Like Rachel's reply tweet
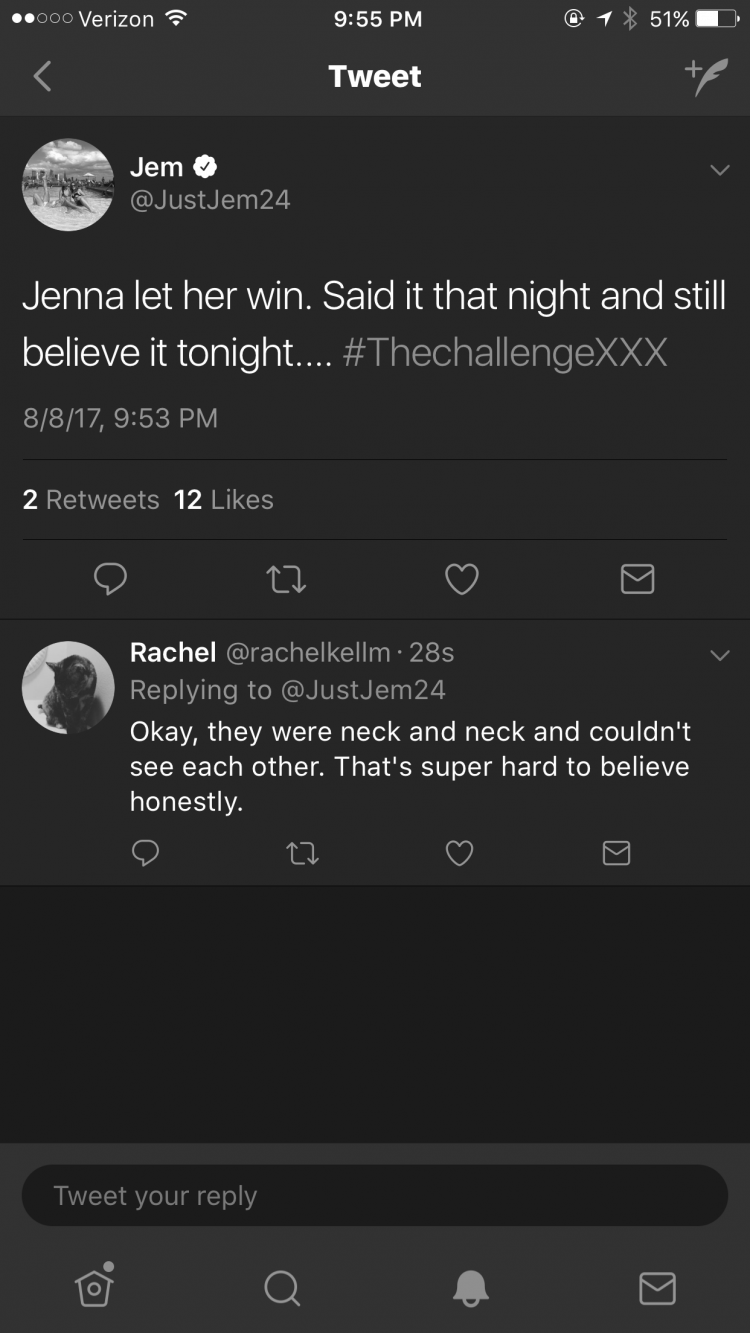This screenshot has height=1333, width=750. (459, 852)
